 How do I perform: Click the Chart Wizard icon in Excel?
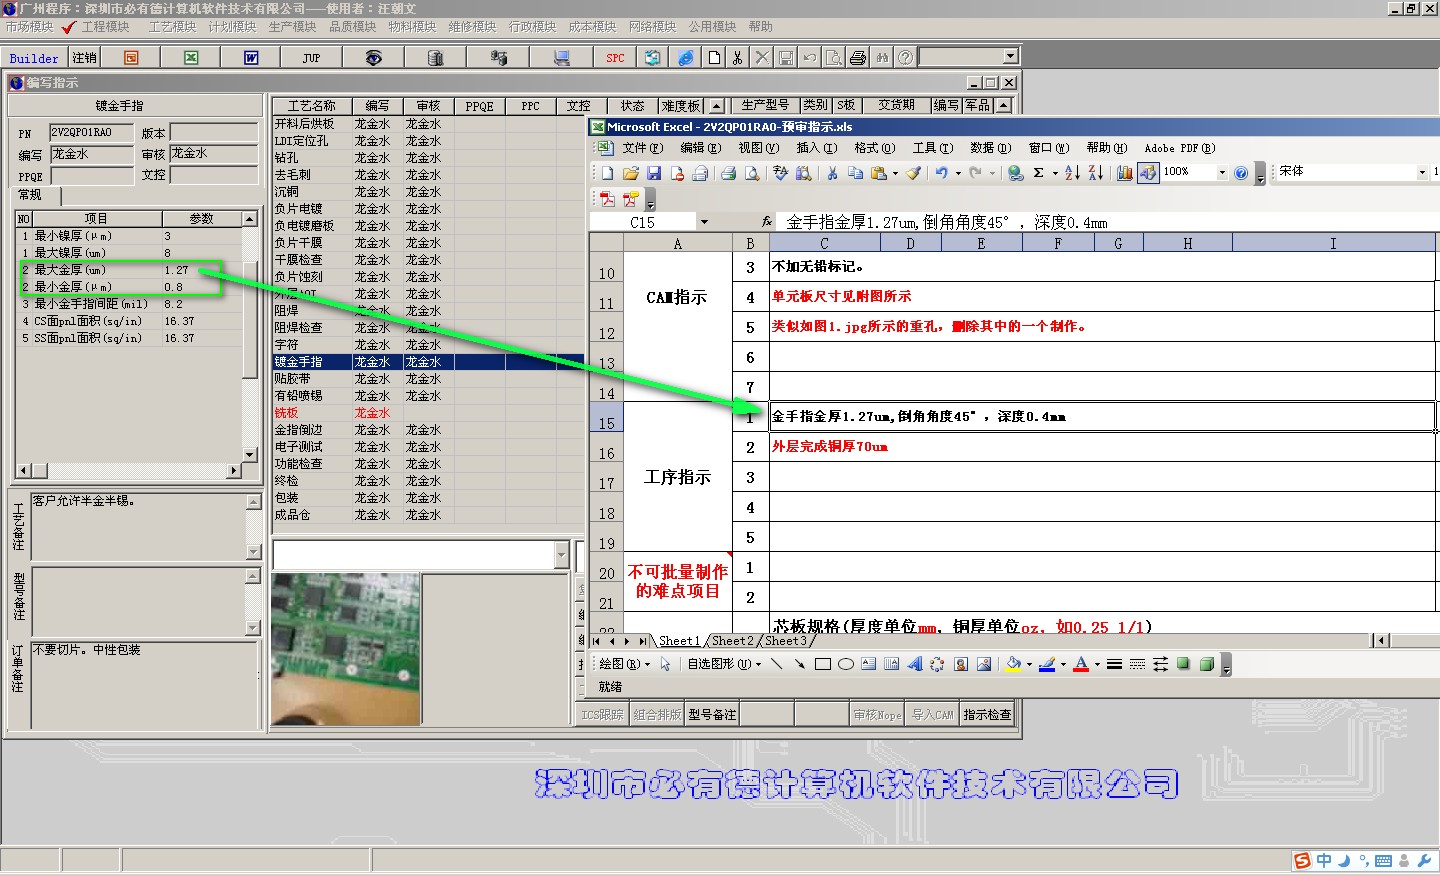1125,173
